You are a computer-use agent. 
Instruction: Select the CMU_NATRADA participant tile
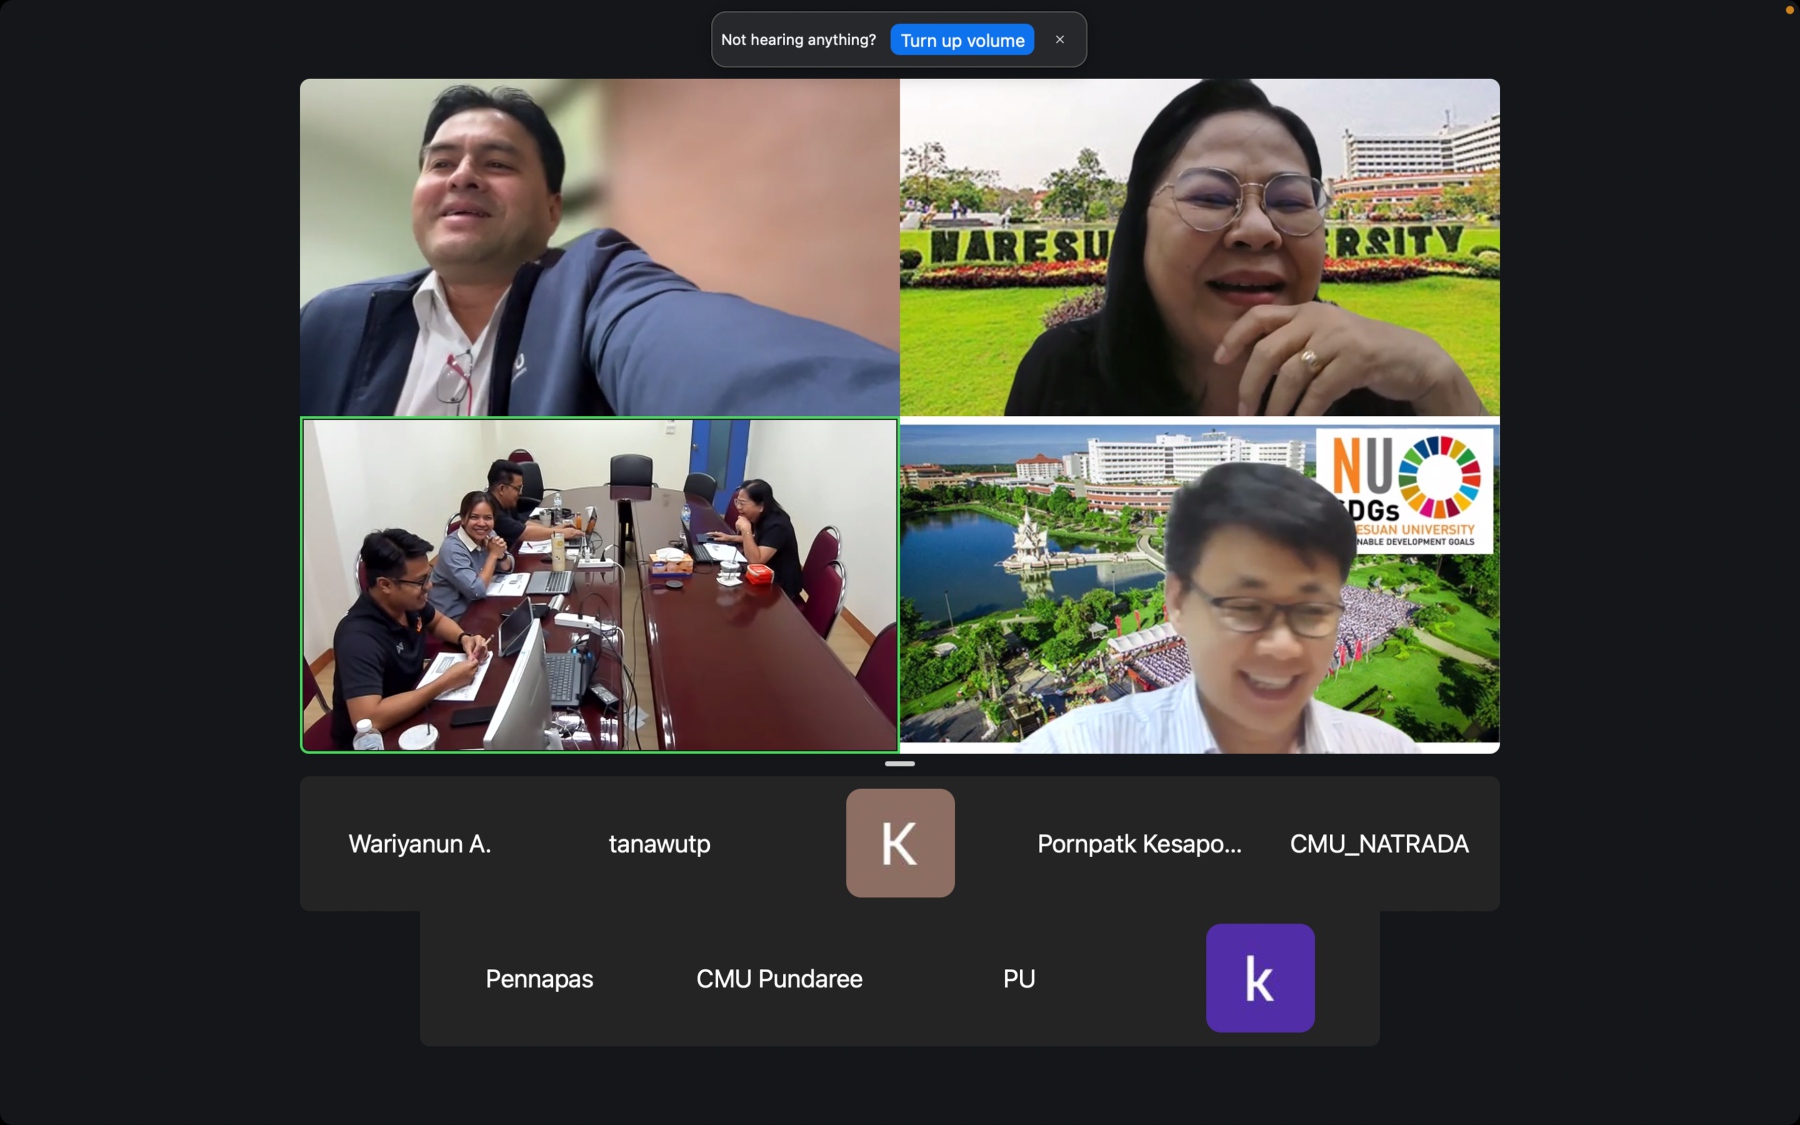(x=1380, y=843)
